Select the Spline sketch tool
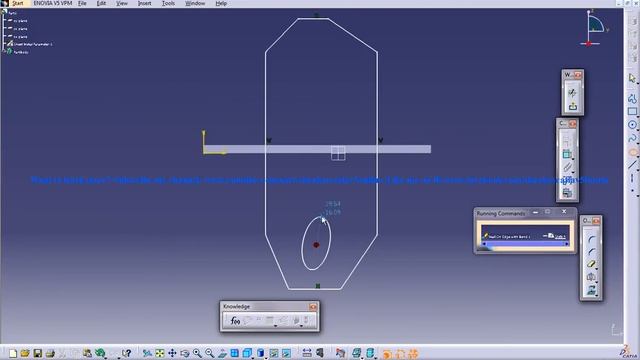The width and height of the screenshot is (640, 360). coord(632,138)
